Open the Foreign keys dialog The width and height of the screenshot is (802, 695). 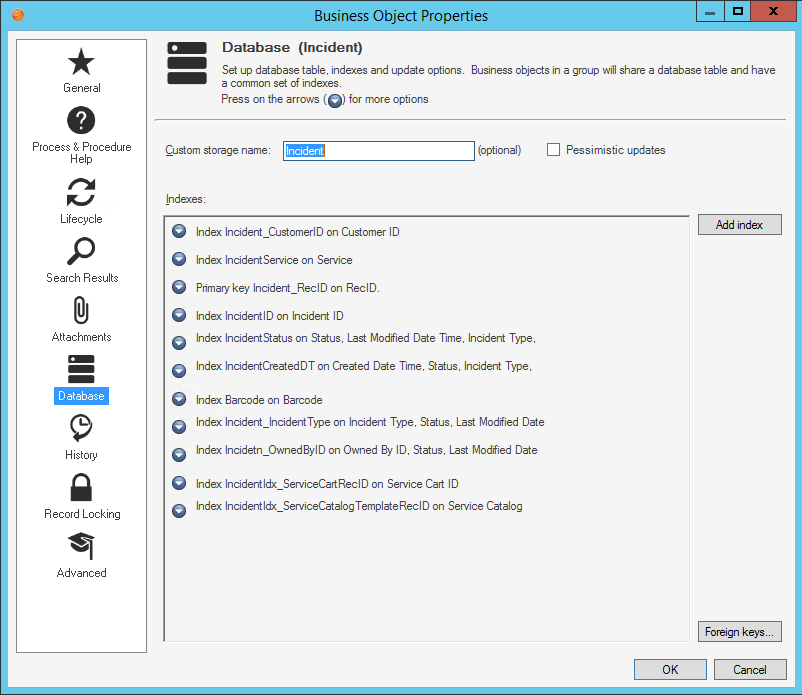[739, 631]
